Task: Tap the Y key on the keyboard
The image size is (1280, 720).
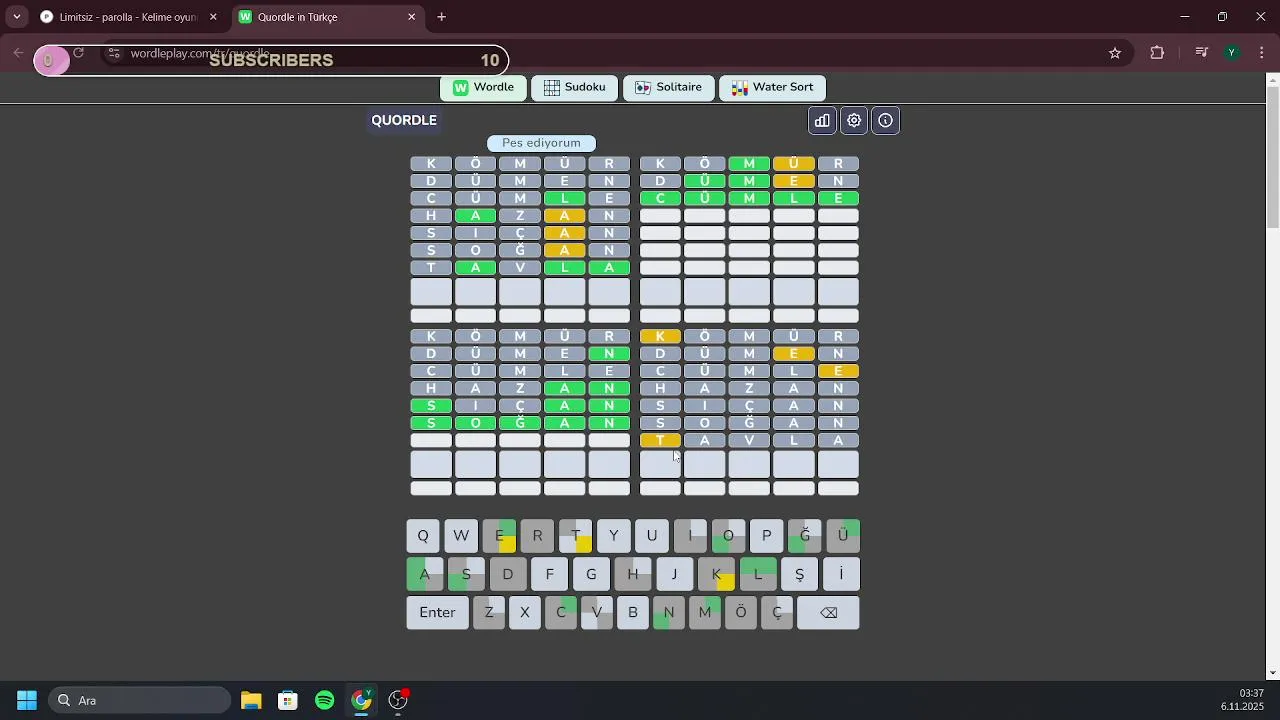Action: pyautogui.click(x=614, y=536)
